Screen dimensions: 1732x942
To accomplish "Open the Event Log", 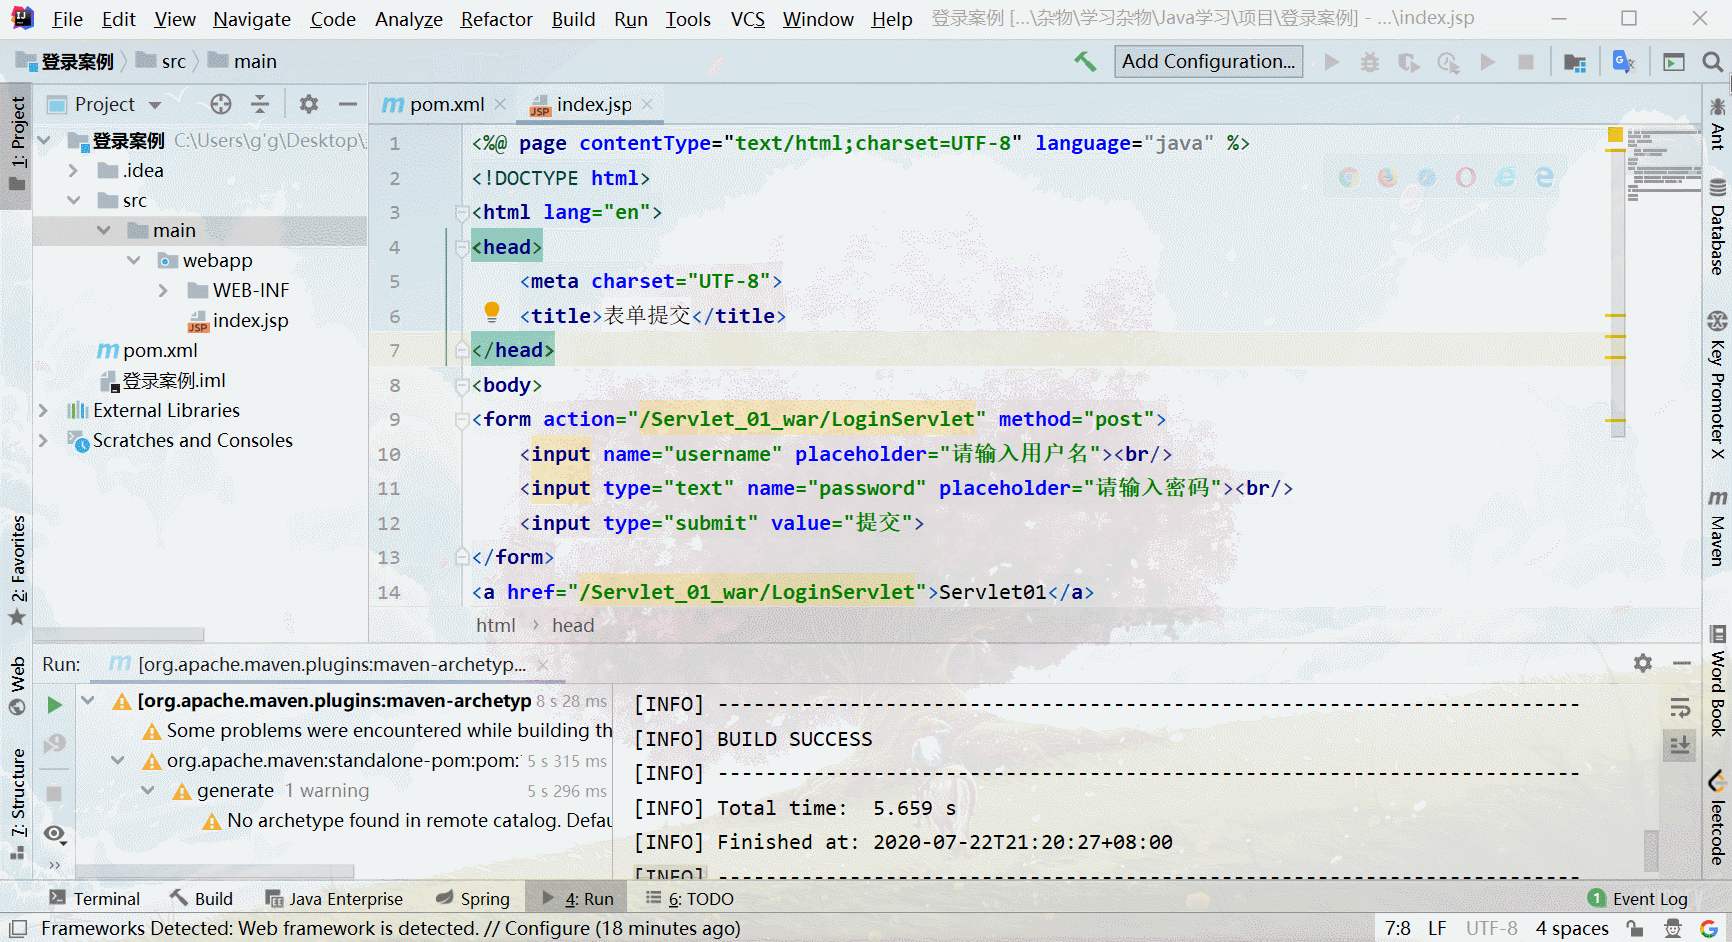I will coord(1638,899).
